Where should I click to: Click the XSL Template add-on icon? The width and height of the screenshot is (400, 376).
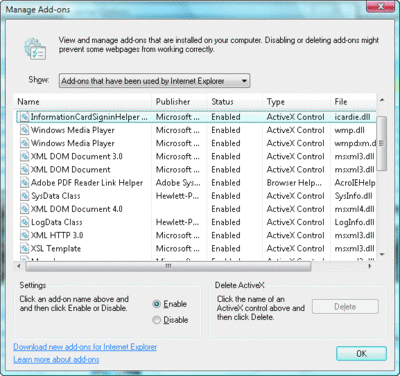(24, 248)
